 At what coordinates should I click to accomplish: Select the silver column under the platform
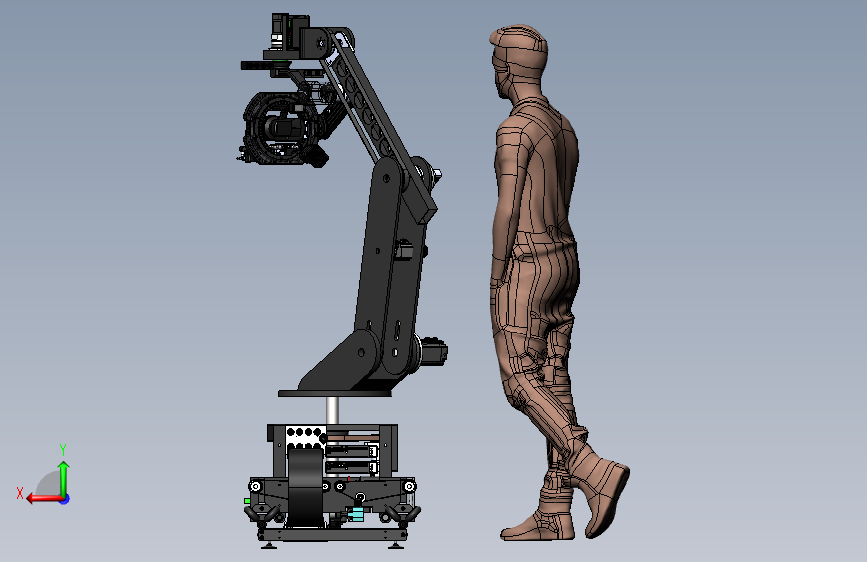point(332,410)
